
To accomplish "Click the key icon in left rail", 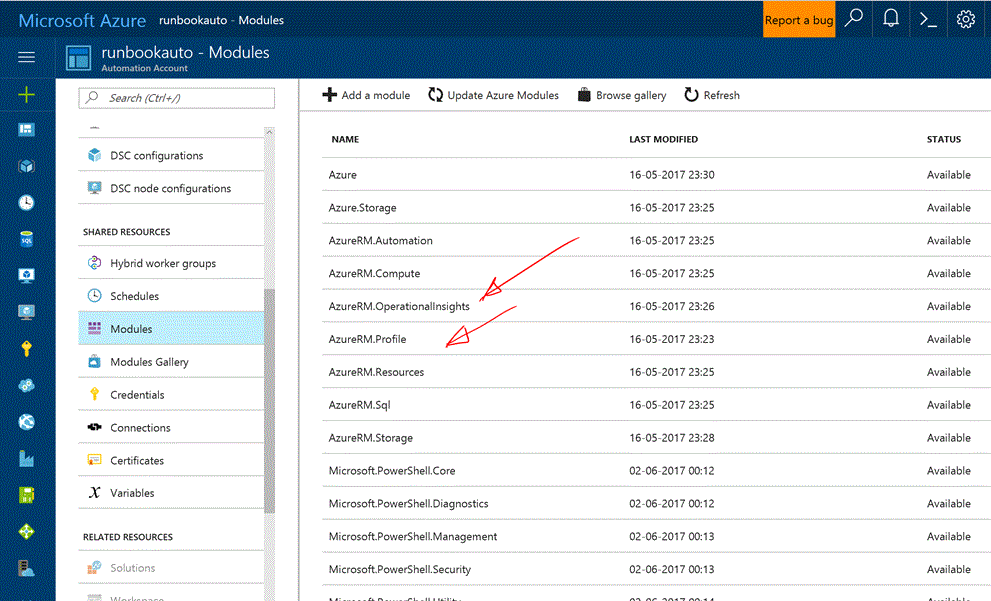I will [27, 348].
